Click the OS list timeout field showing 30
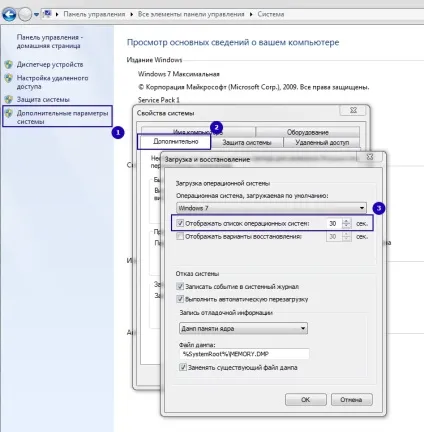Image resolution: width=424 pixels, height=432 pixels. click(x=334, y=223)
